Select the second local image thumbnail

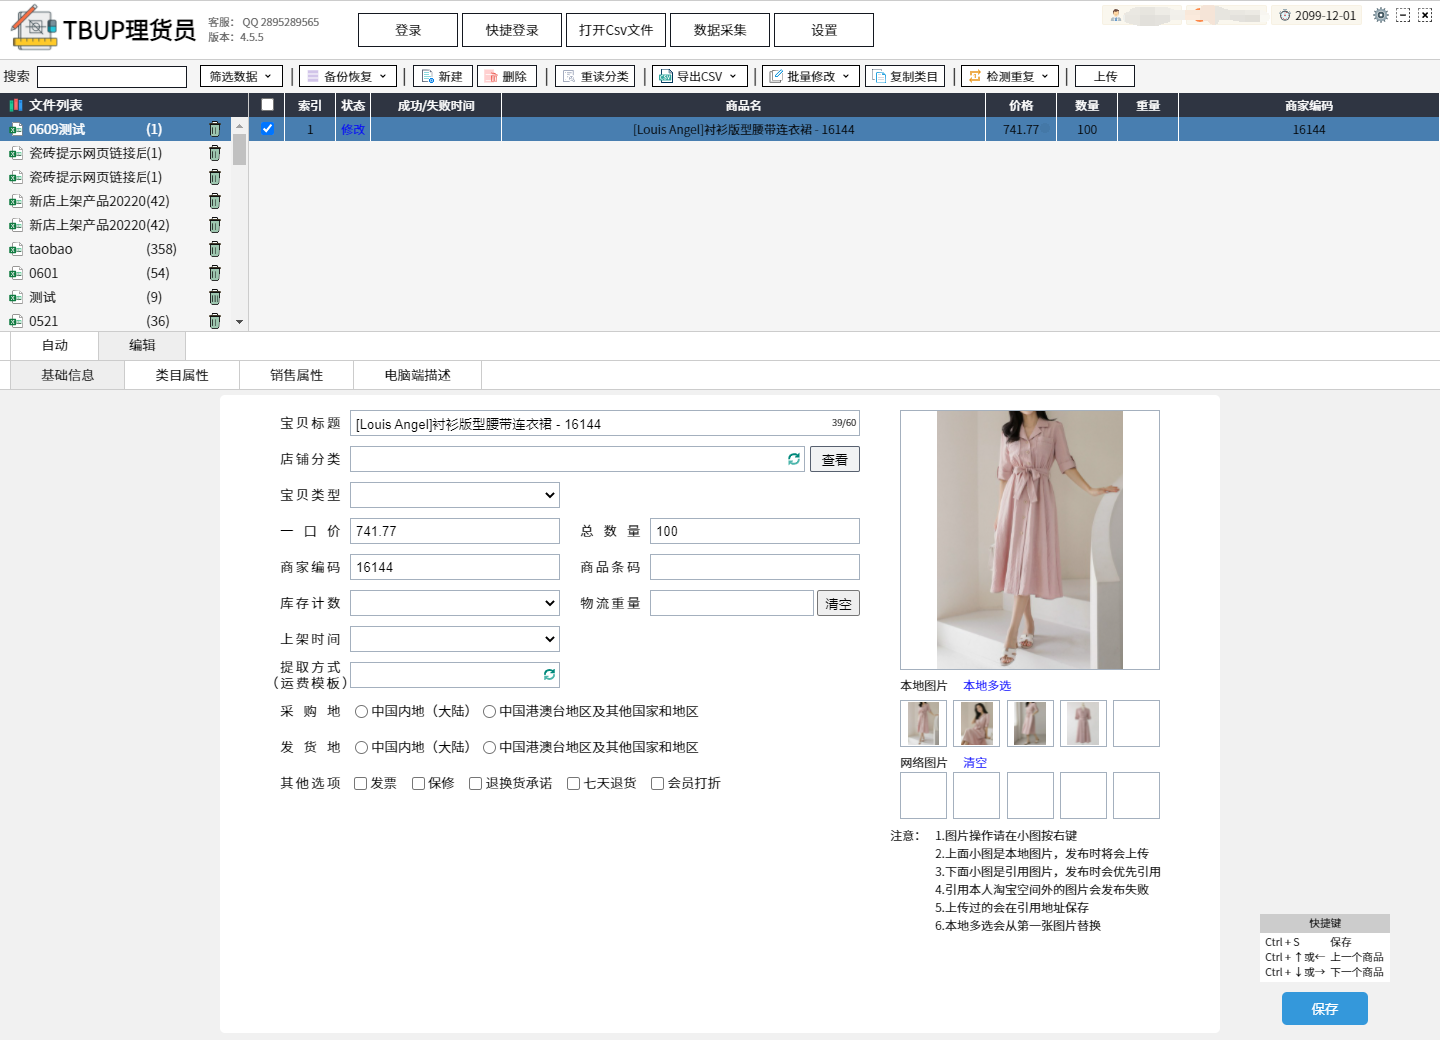point(976,723)
